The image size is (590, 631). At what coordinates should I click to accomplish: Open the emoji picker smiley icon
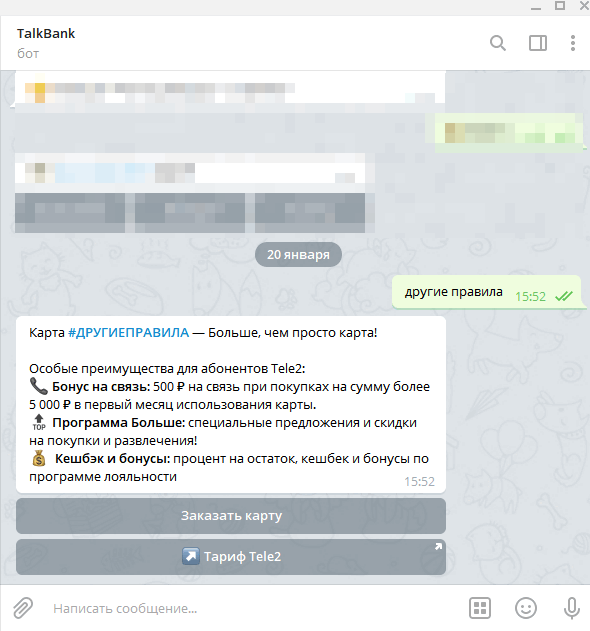point(526,608)
